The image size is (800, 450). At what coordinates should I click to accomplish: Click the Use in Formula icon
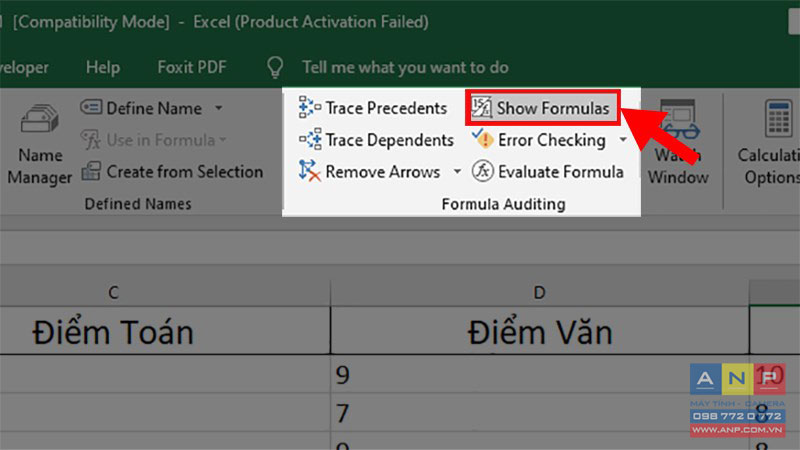[91, 140]
